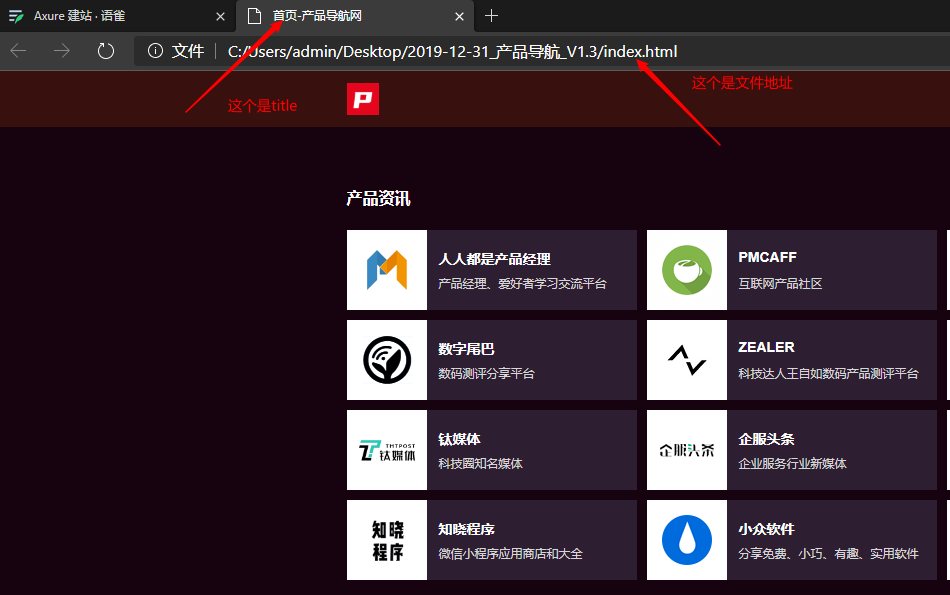Viewport: 950px width, 595px height.
Task: Click the 企服头条 logo image
Action: point(686,450)
